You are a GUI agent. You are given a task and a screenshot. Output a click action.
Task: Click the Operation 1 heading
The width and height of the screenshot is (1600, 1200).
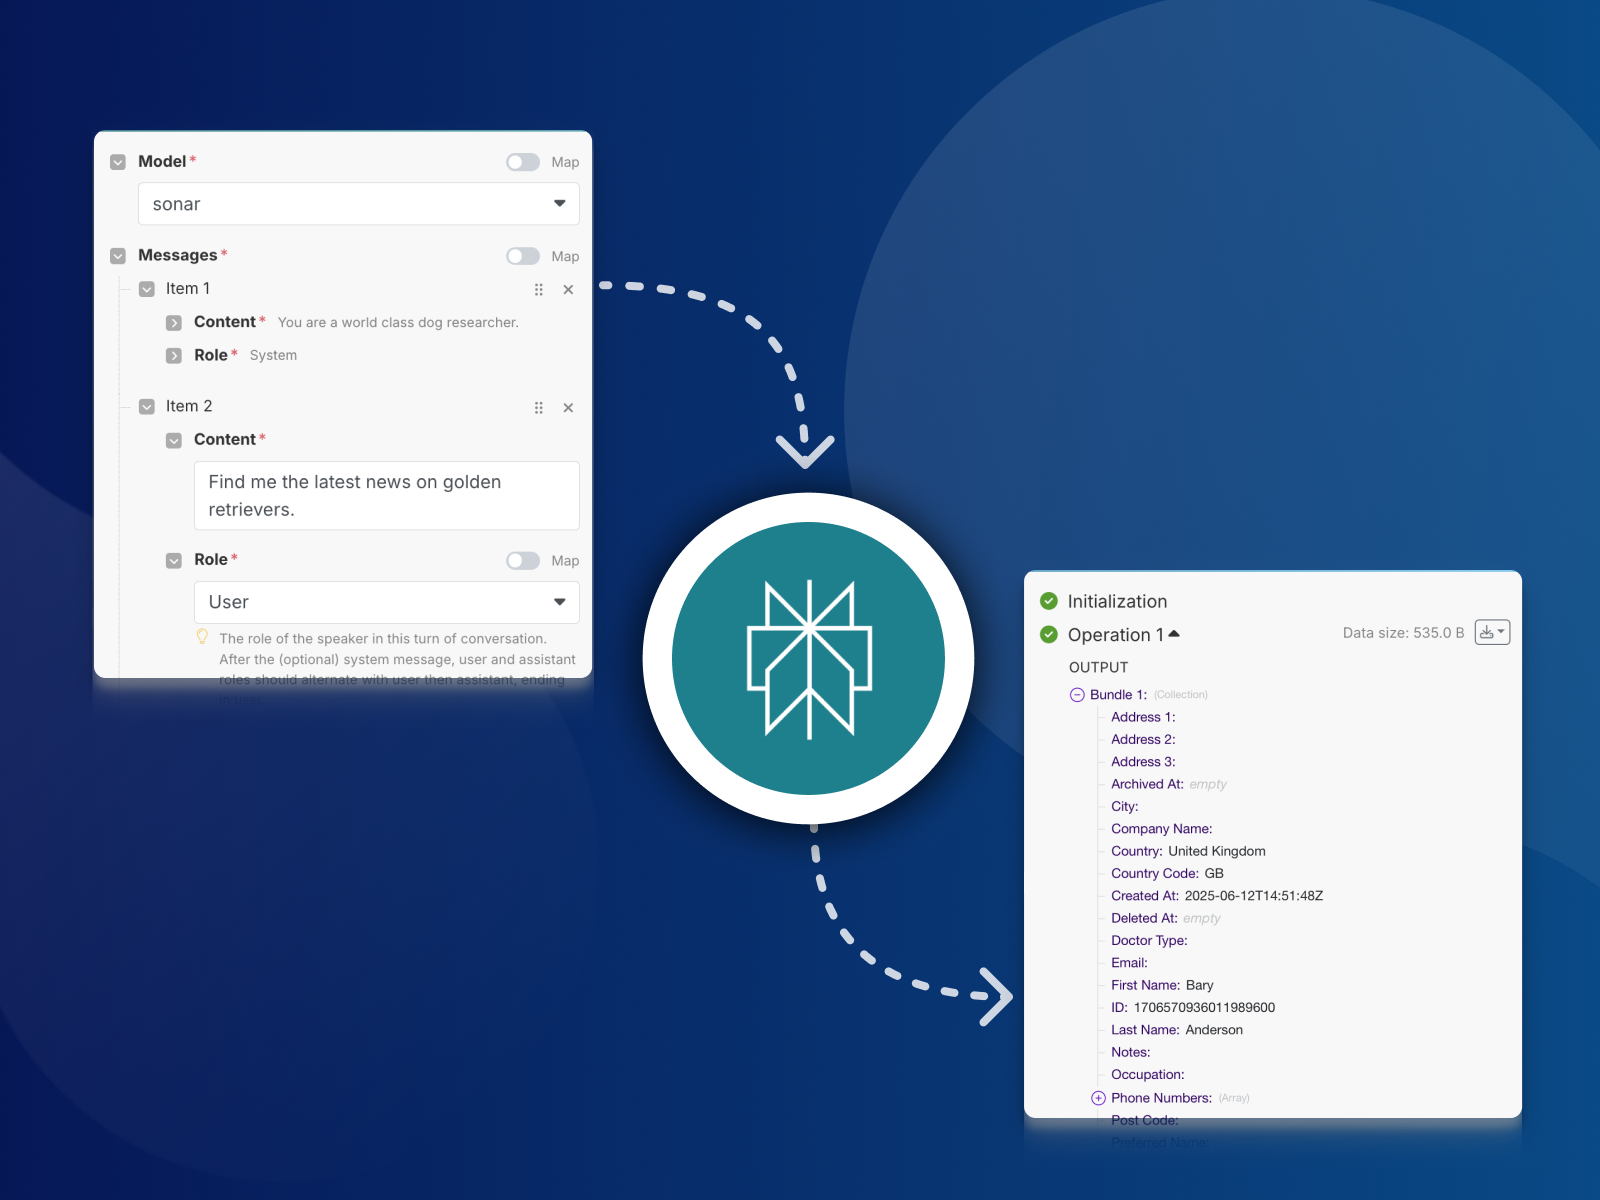(x=1115, y=635)
